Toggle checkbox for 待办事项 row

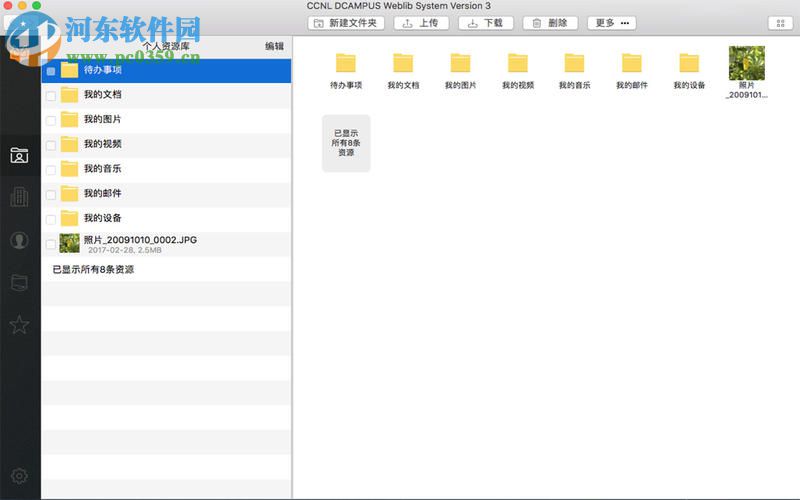pos(51,71)
